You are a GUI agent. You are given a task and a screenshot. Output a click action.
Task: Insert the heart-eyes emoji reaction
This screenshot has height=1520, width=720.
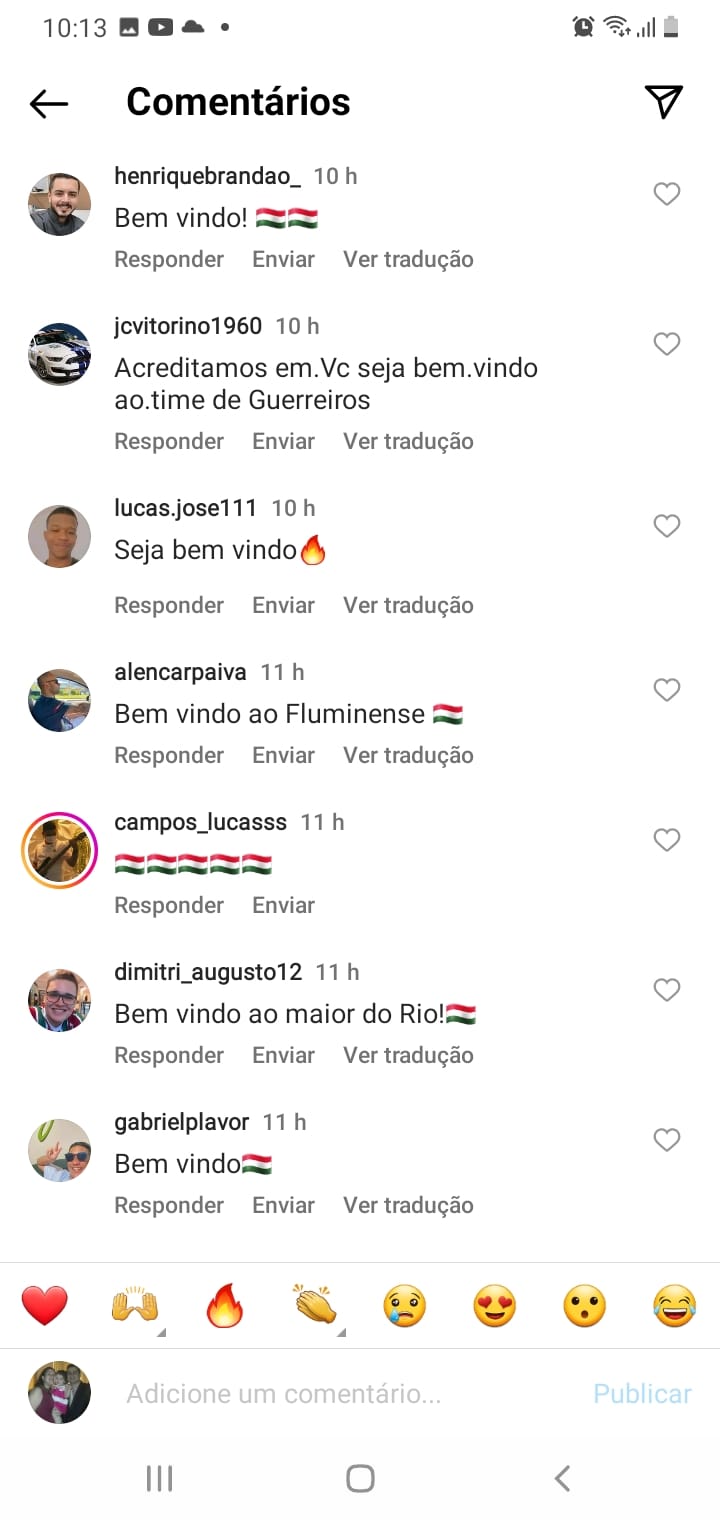click(x=495, y=1306)
